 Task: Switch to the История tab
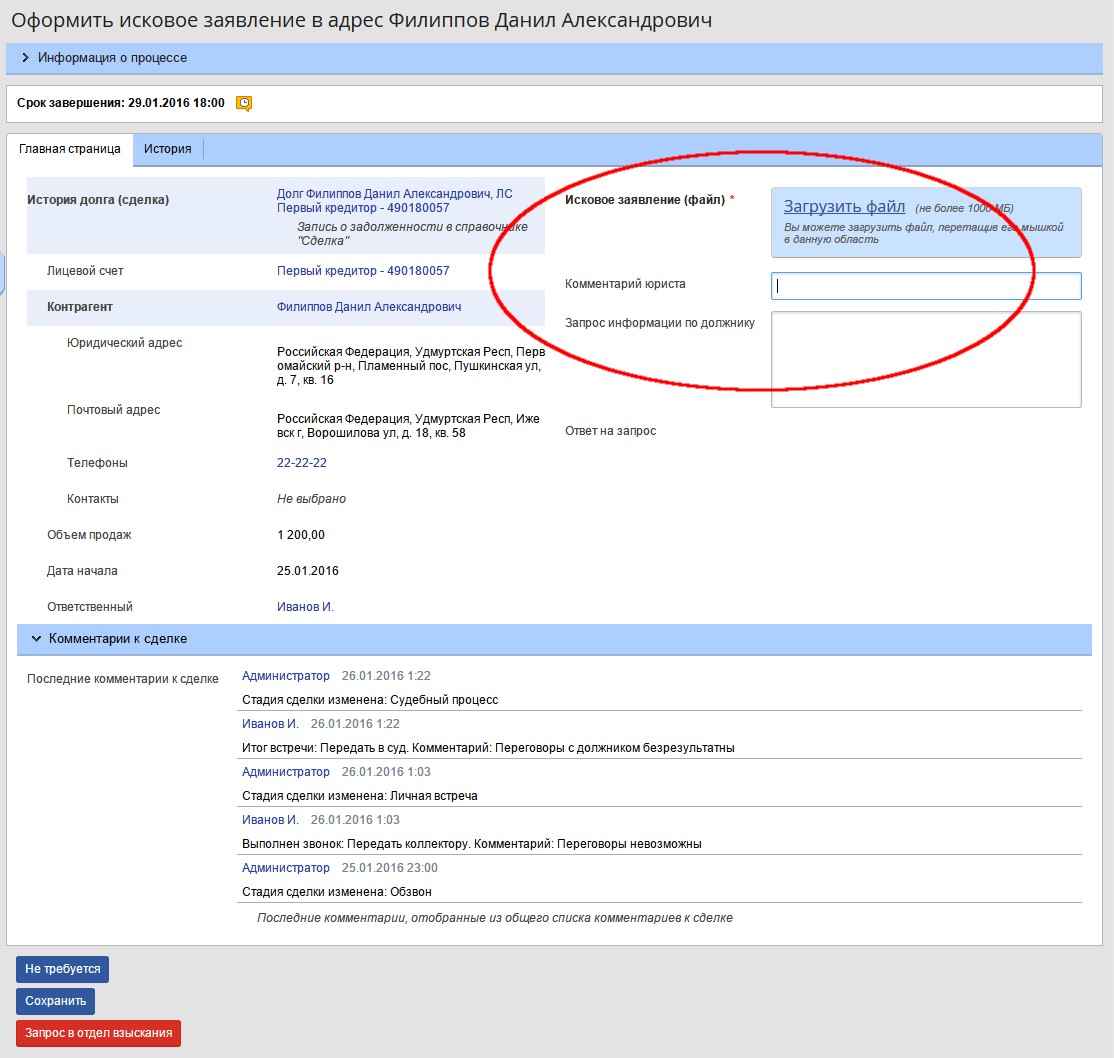tap(167, 149)
